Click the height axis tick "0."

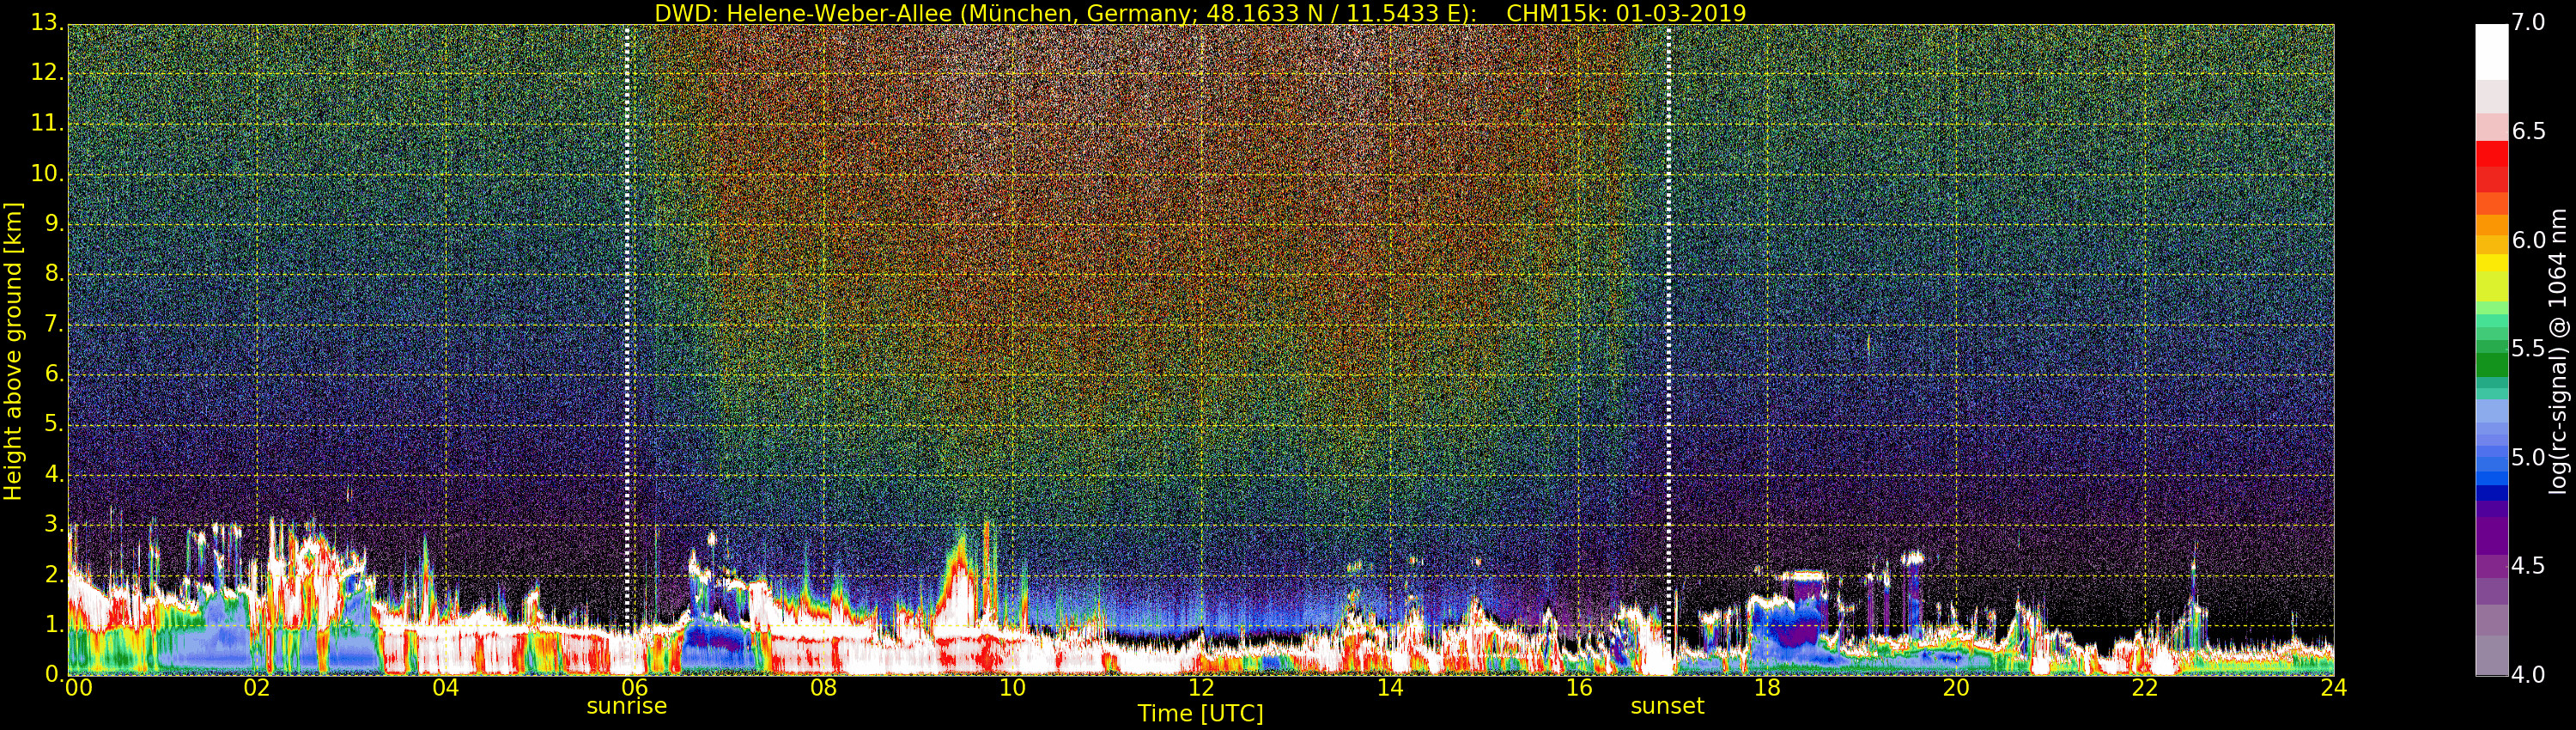coord(53,675)
